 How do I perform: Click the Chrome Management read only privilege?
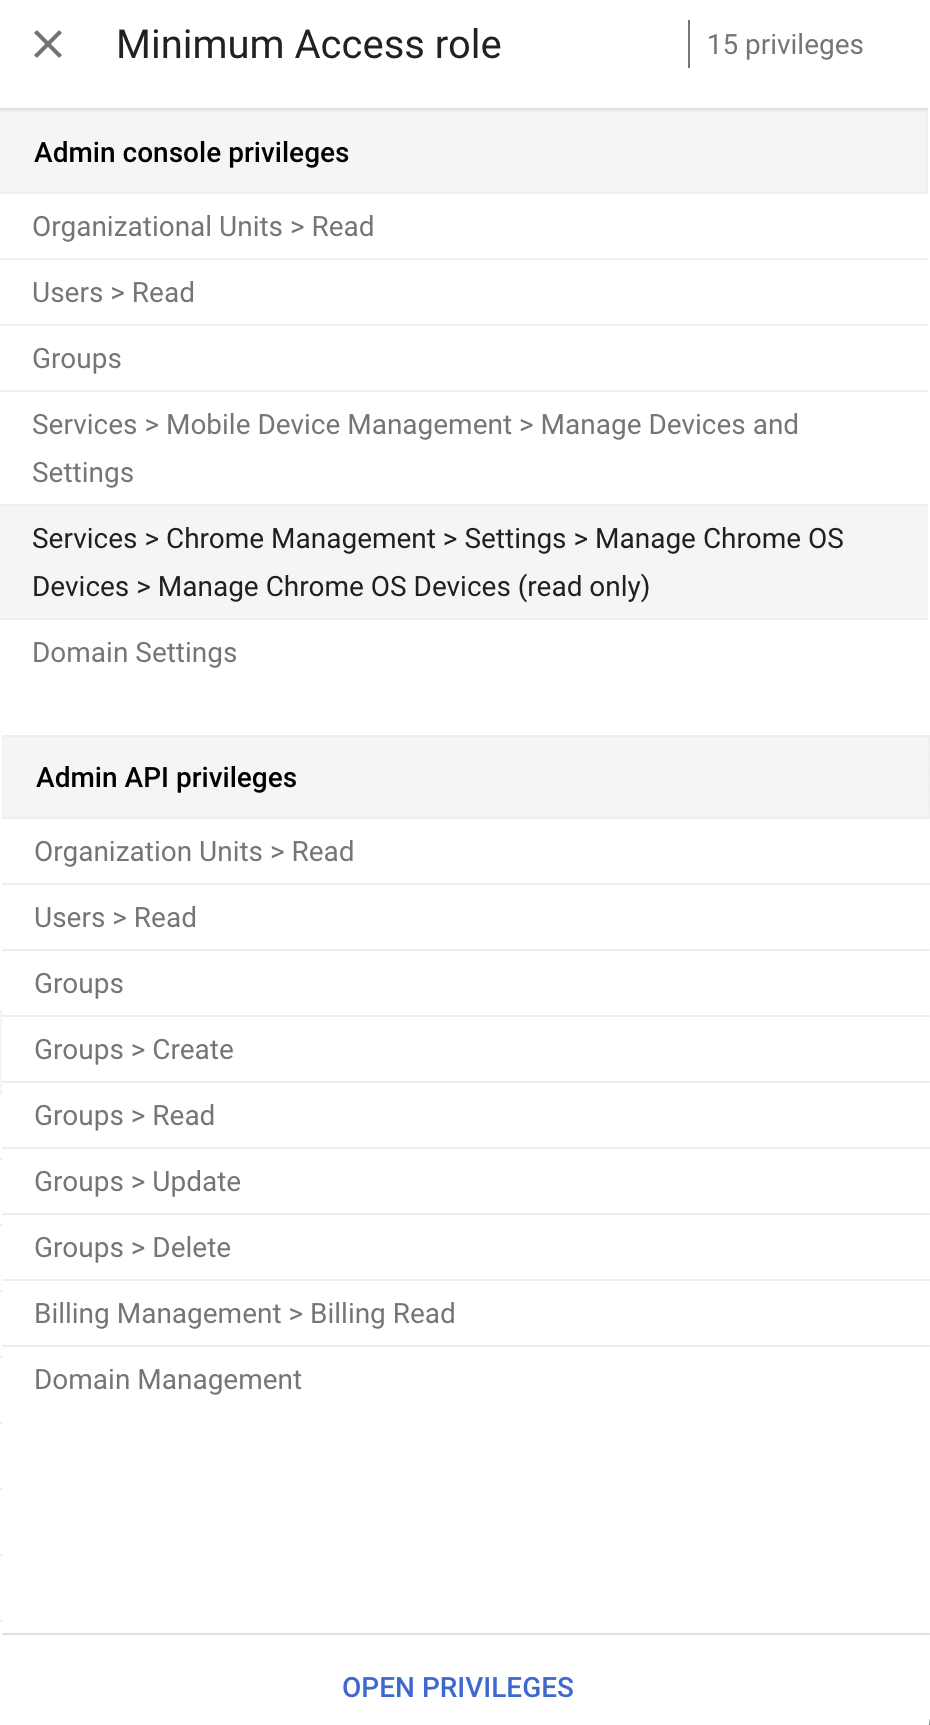[438, 562]
